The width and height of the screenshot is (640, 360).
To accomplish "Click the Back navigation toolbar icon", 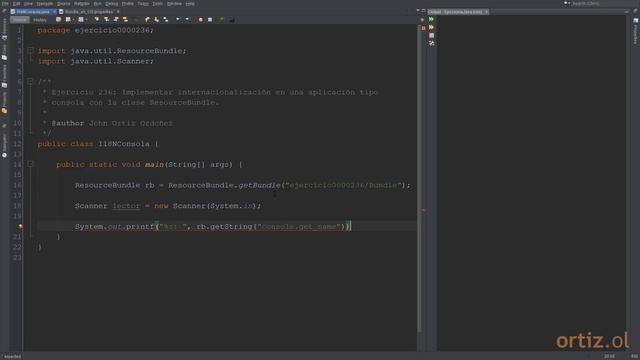I will click(68, 20).
